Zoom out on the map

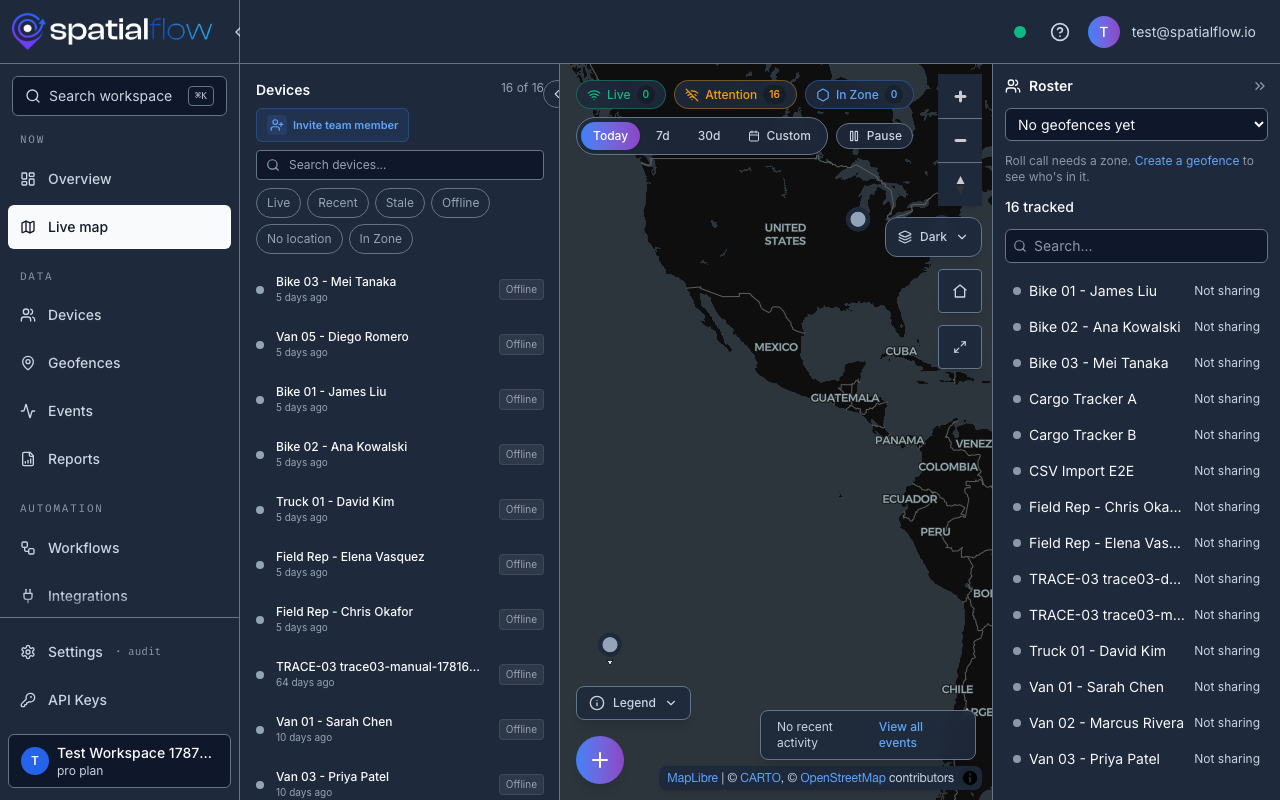(x=960, y=140)
